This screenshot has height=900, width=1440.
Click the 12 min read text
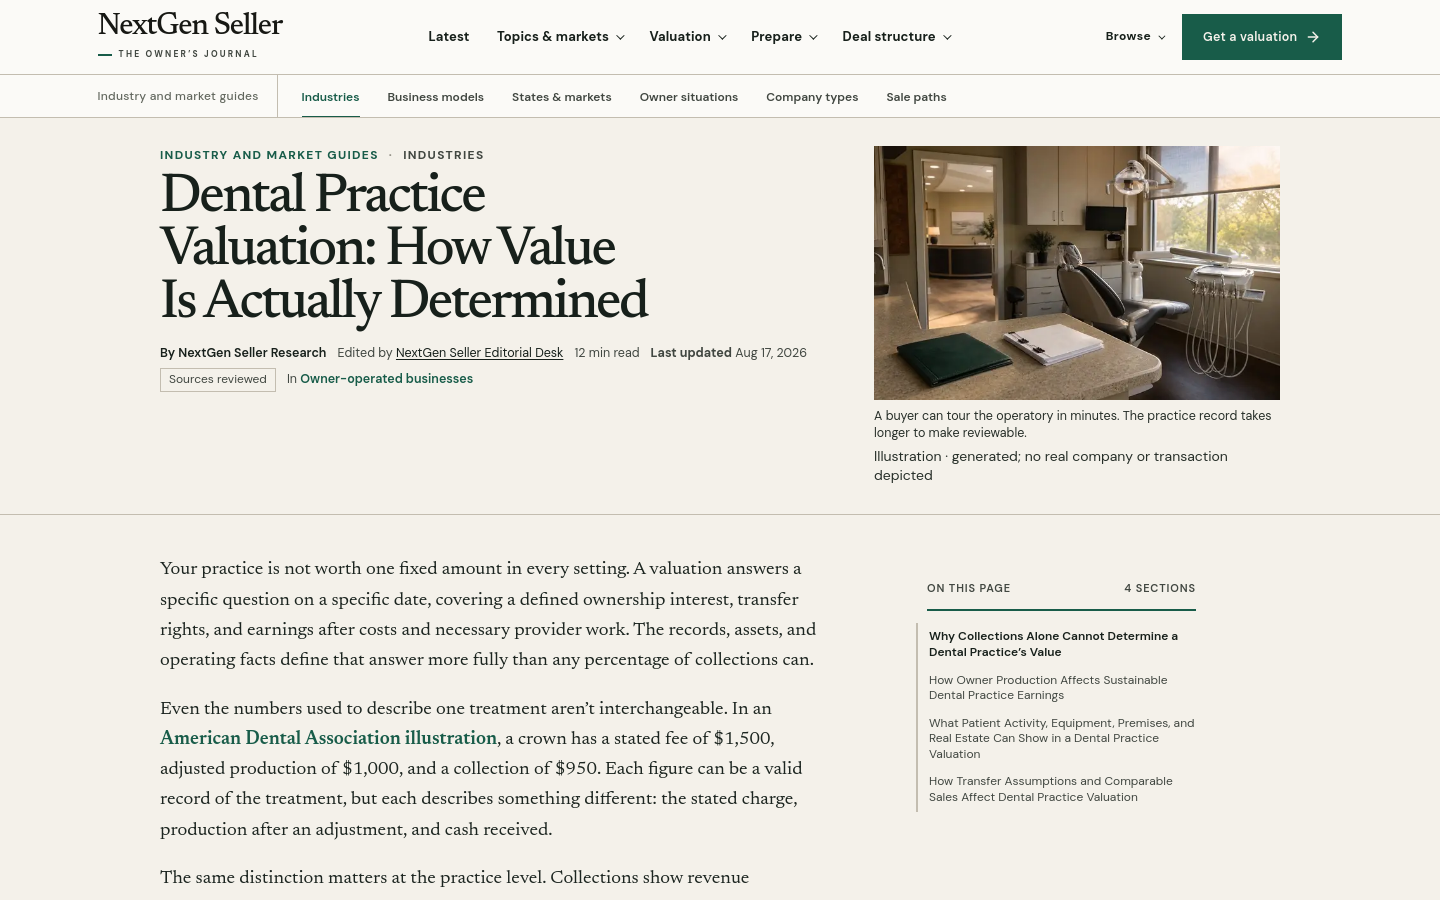(x=606, y=353)
